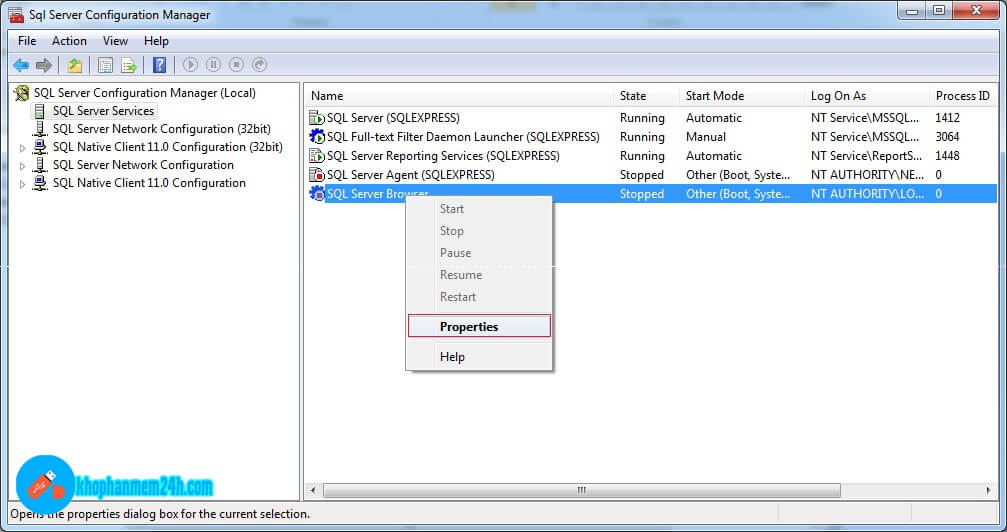Expand SQL Native Client 11.0 Configuration (32bit) node
The image size is (1007, 532).
[x=24, y=147]
